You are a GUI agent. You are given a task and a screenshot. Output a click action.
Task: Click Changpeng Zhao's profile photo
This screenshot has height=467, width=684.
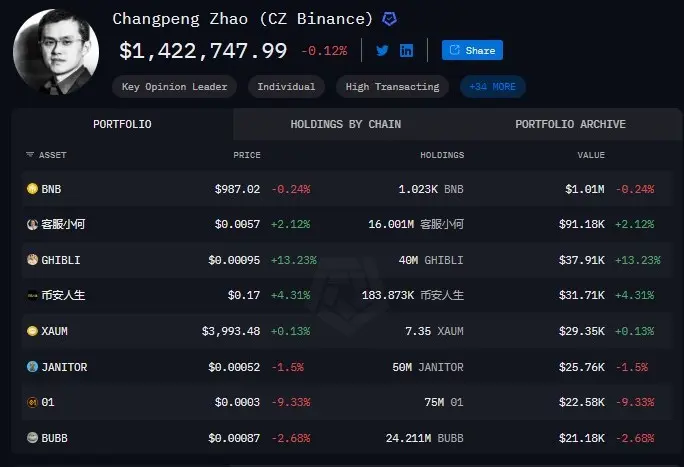click(x=56, y=51)
